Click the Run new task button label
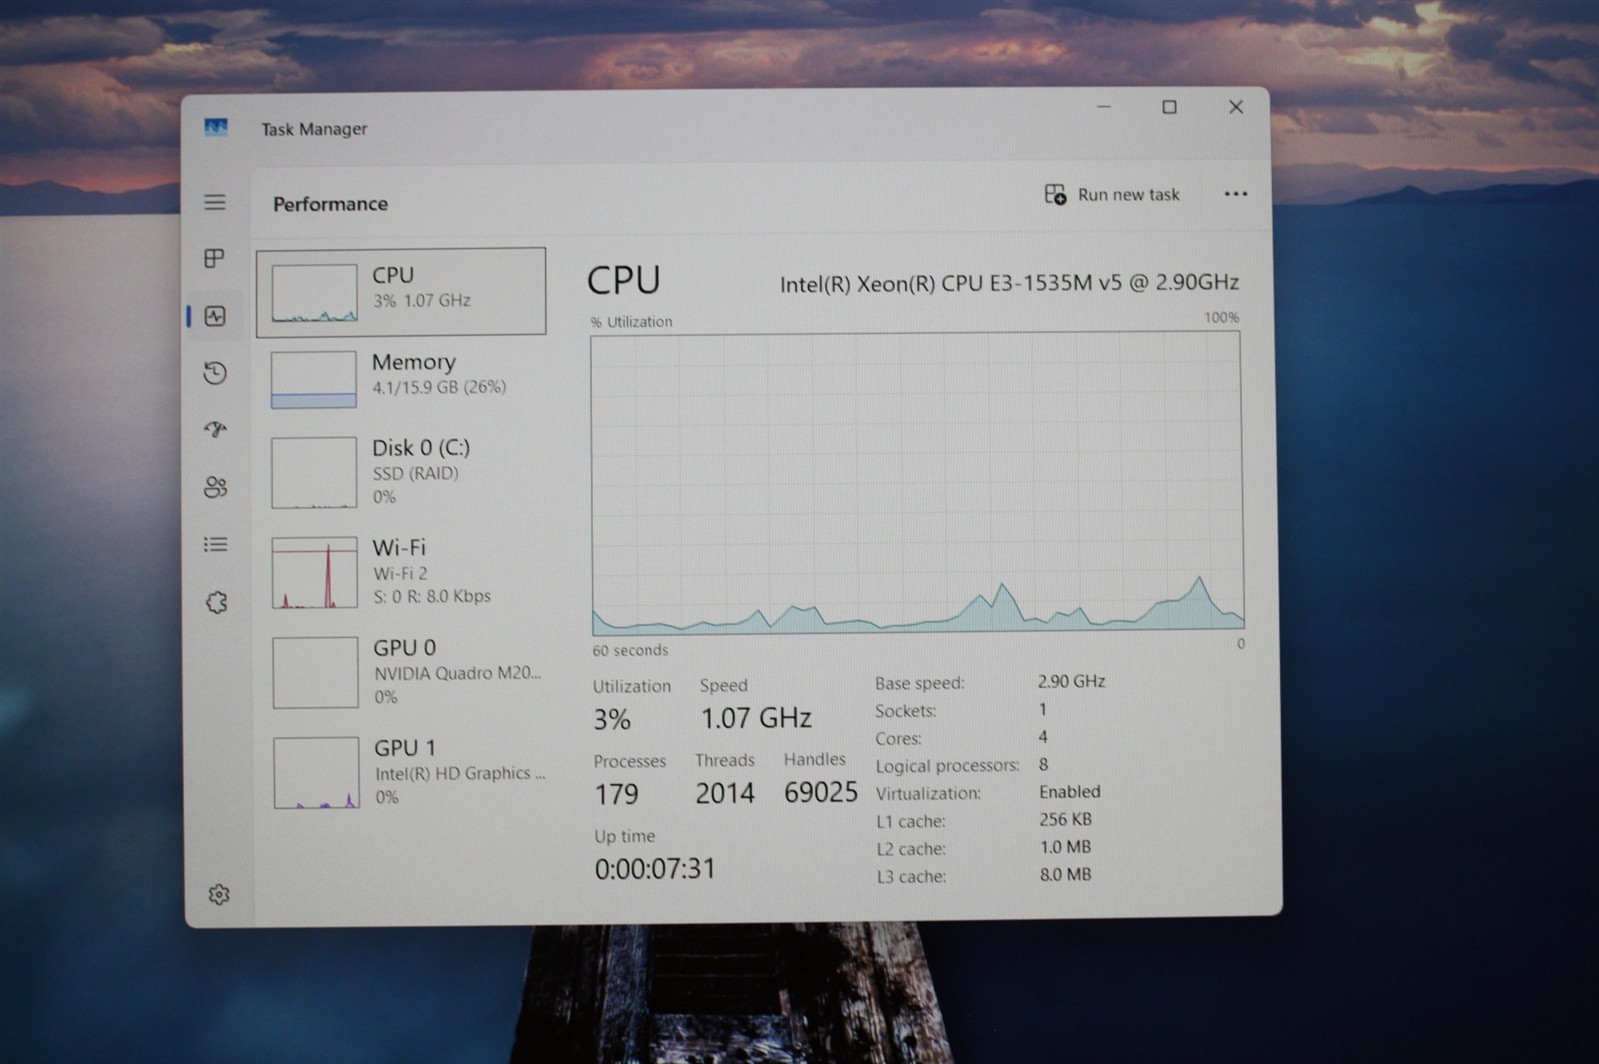Screen dimensions: 1599x1064 [x=1128, y=195]
